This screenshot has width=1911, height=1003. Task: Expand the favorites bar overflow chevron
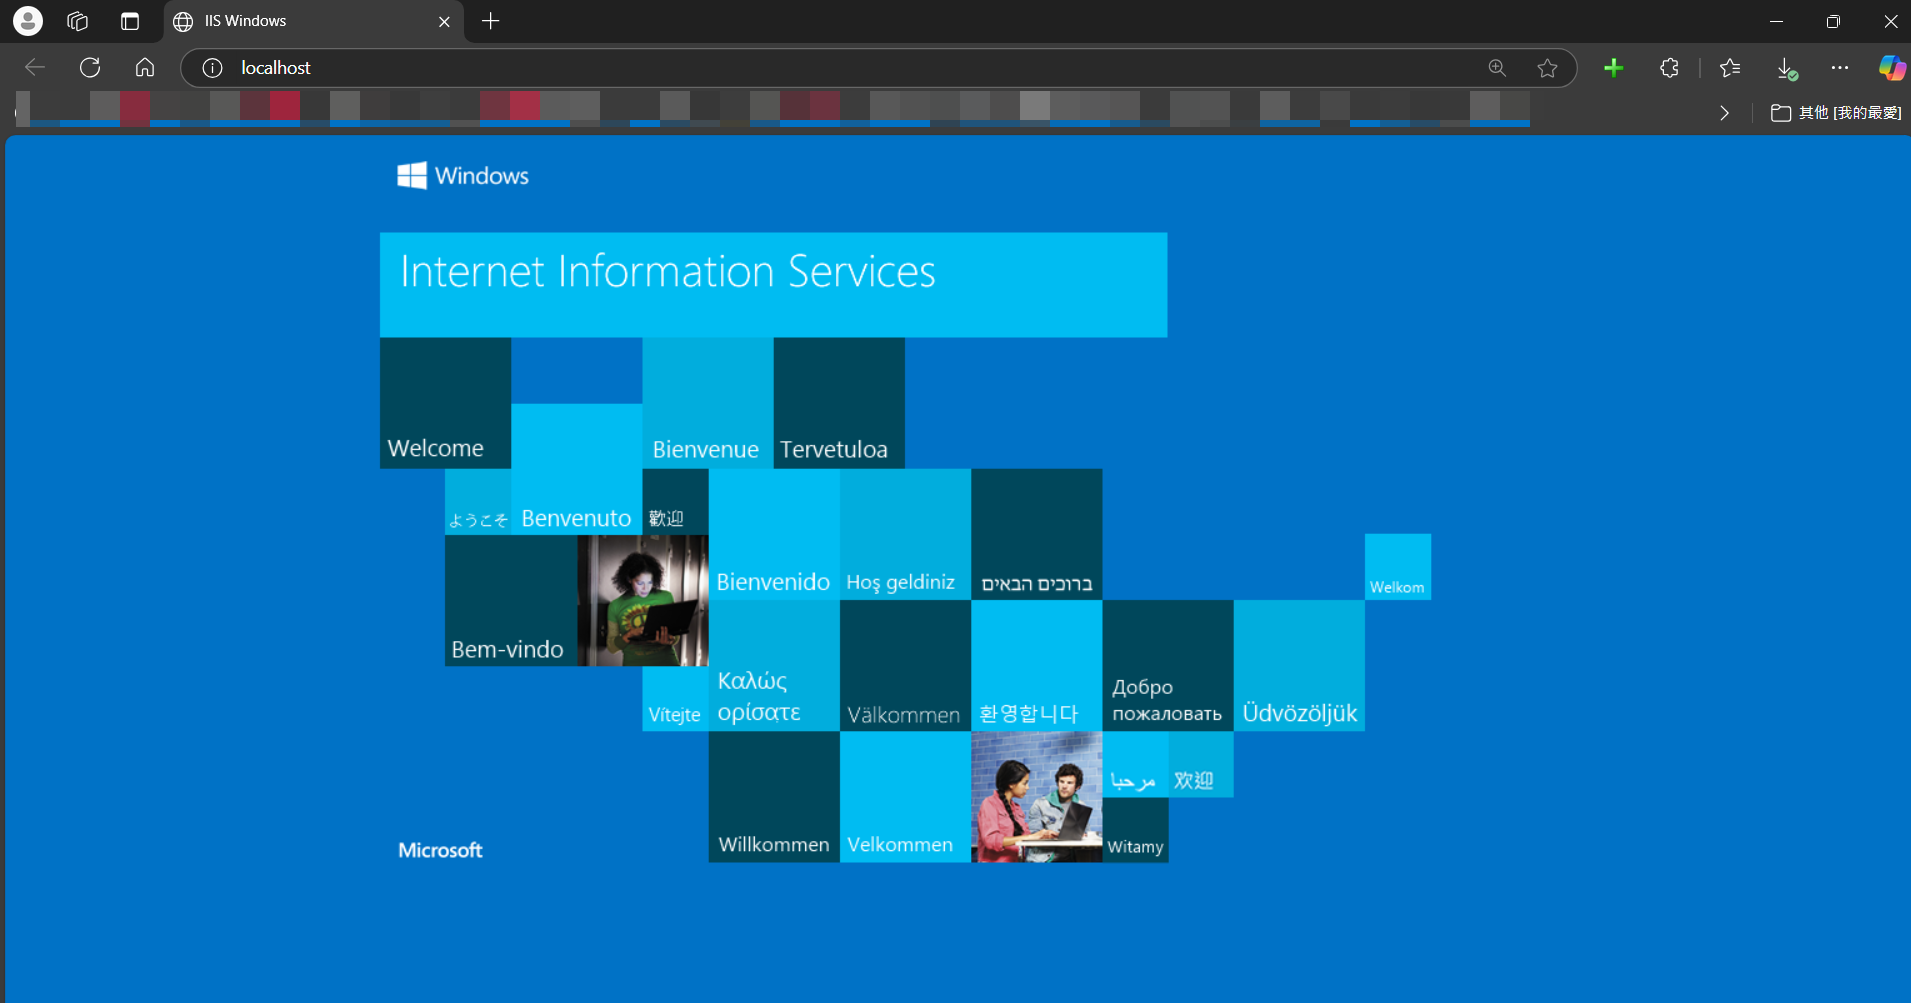[1724, 113]
